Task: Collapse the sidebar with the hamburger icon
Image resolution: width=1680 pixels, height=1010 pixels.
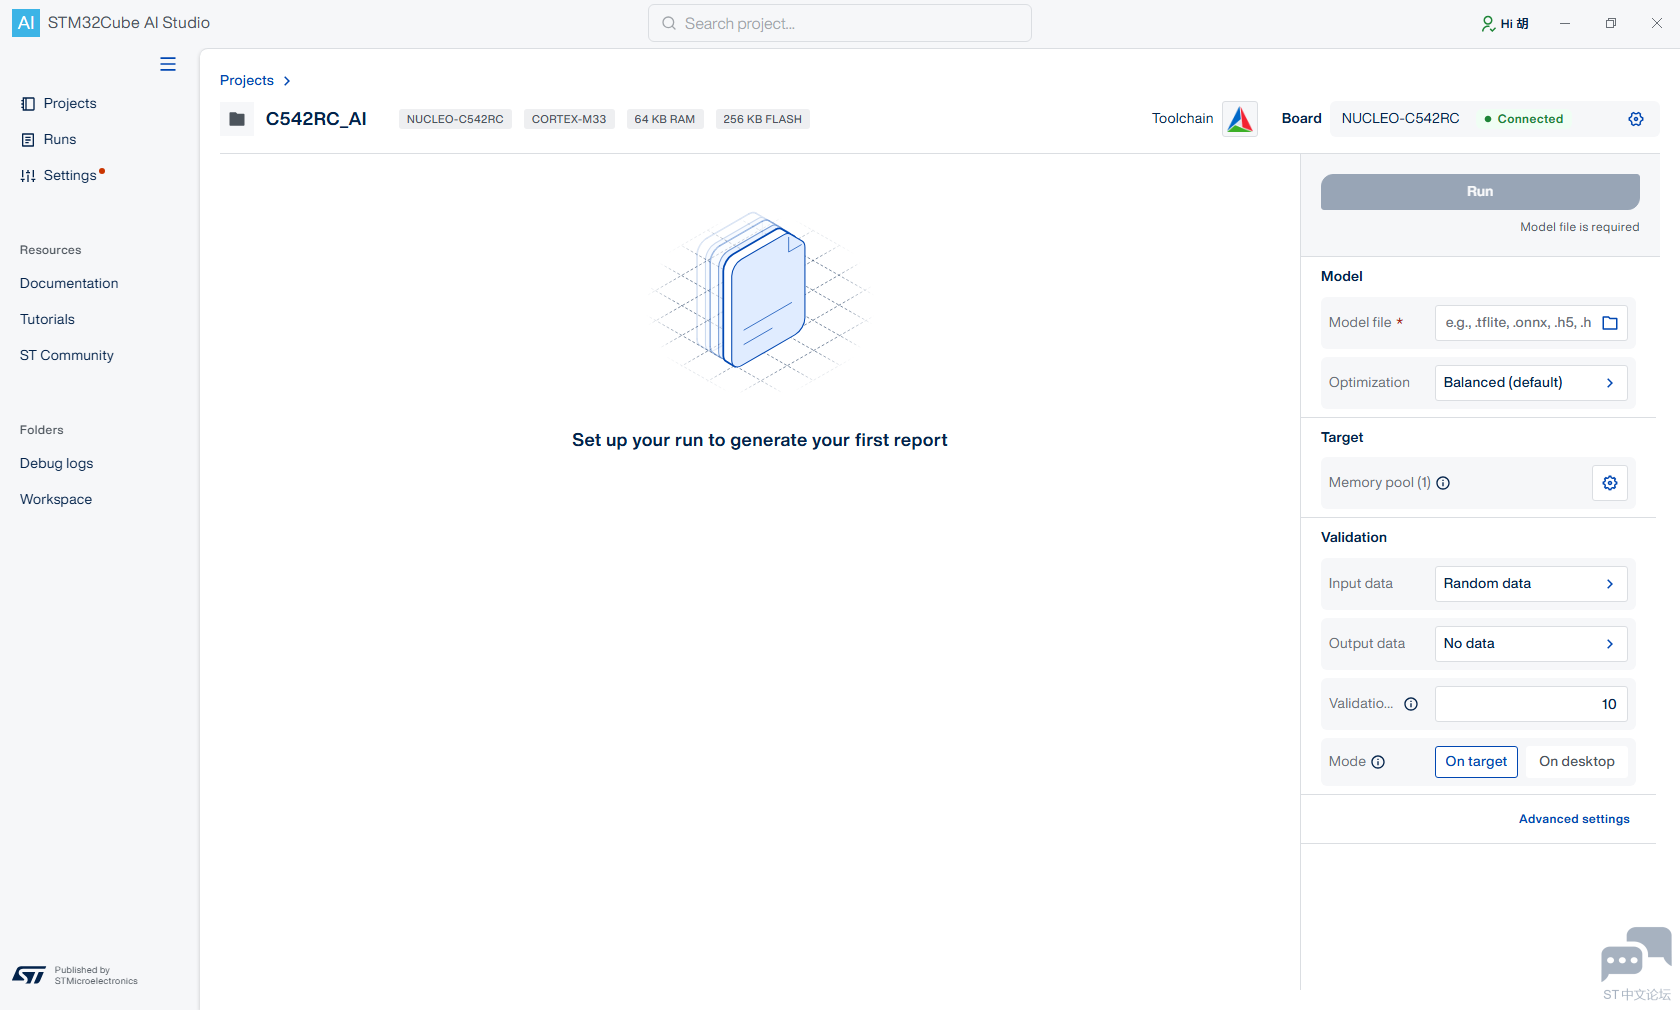Action: pyautogui.click(x=168, y=64)
